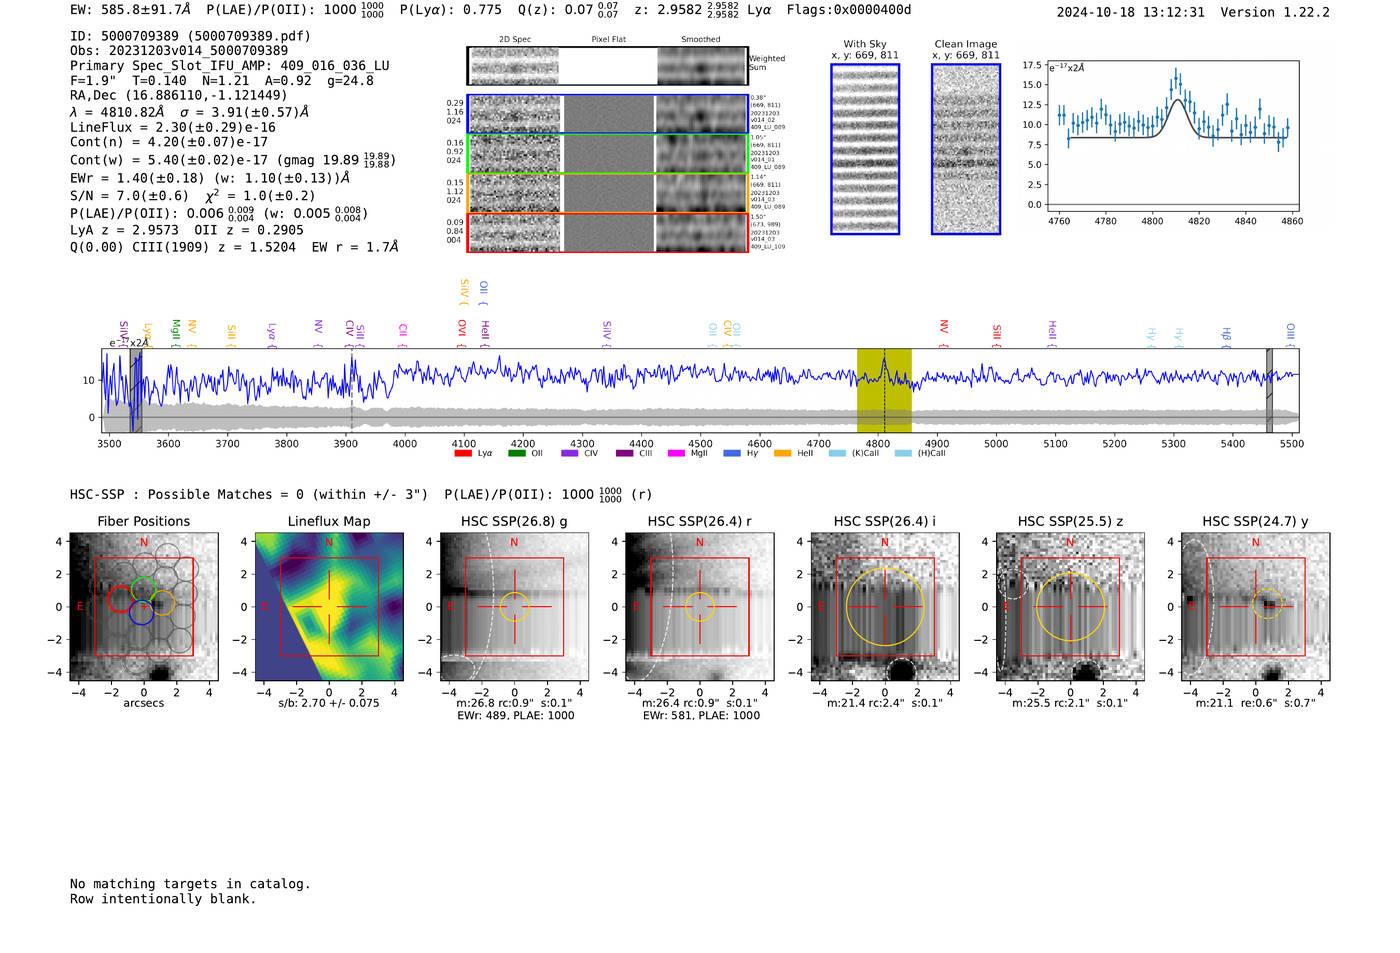
Task: Click 'HSC-SSP : Possible Matches = 0' text
Action: tap(249, 494)
